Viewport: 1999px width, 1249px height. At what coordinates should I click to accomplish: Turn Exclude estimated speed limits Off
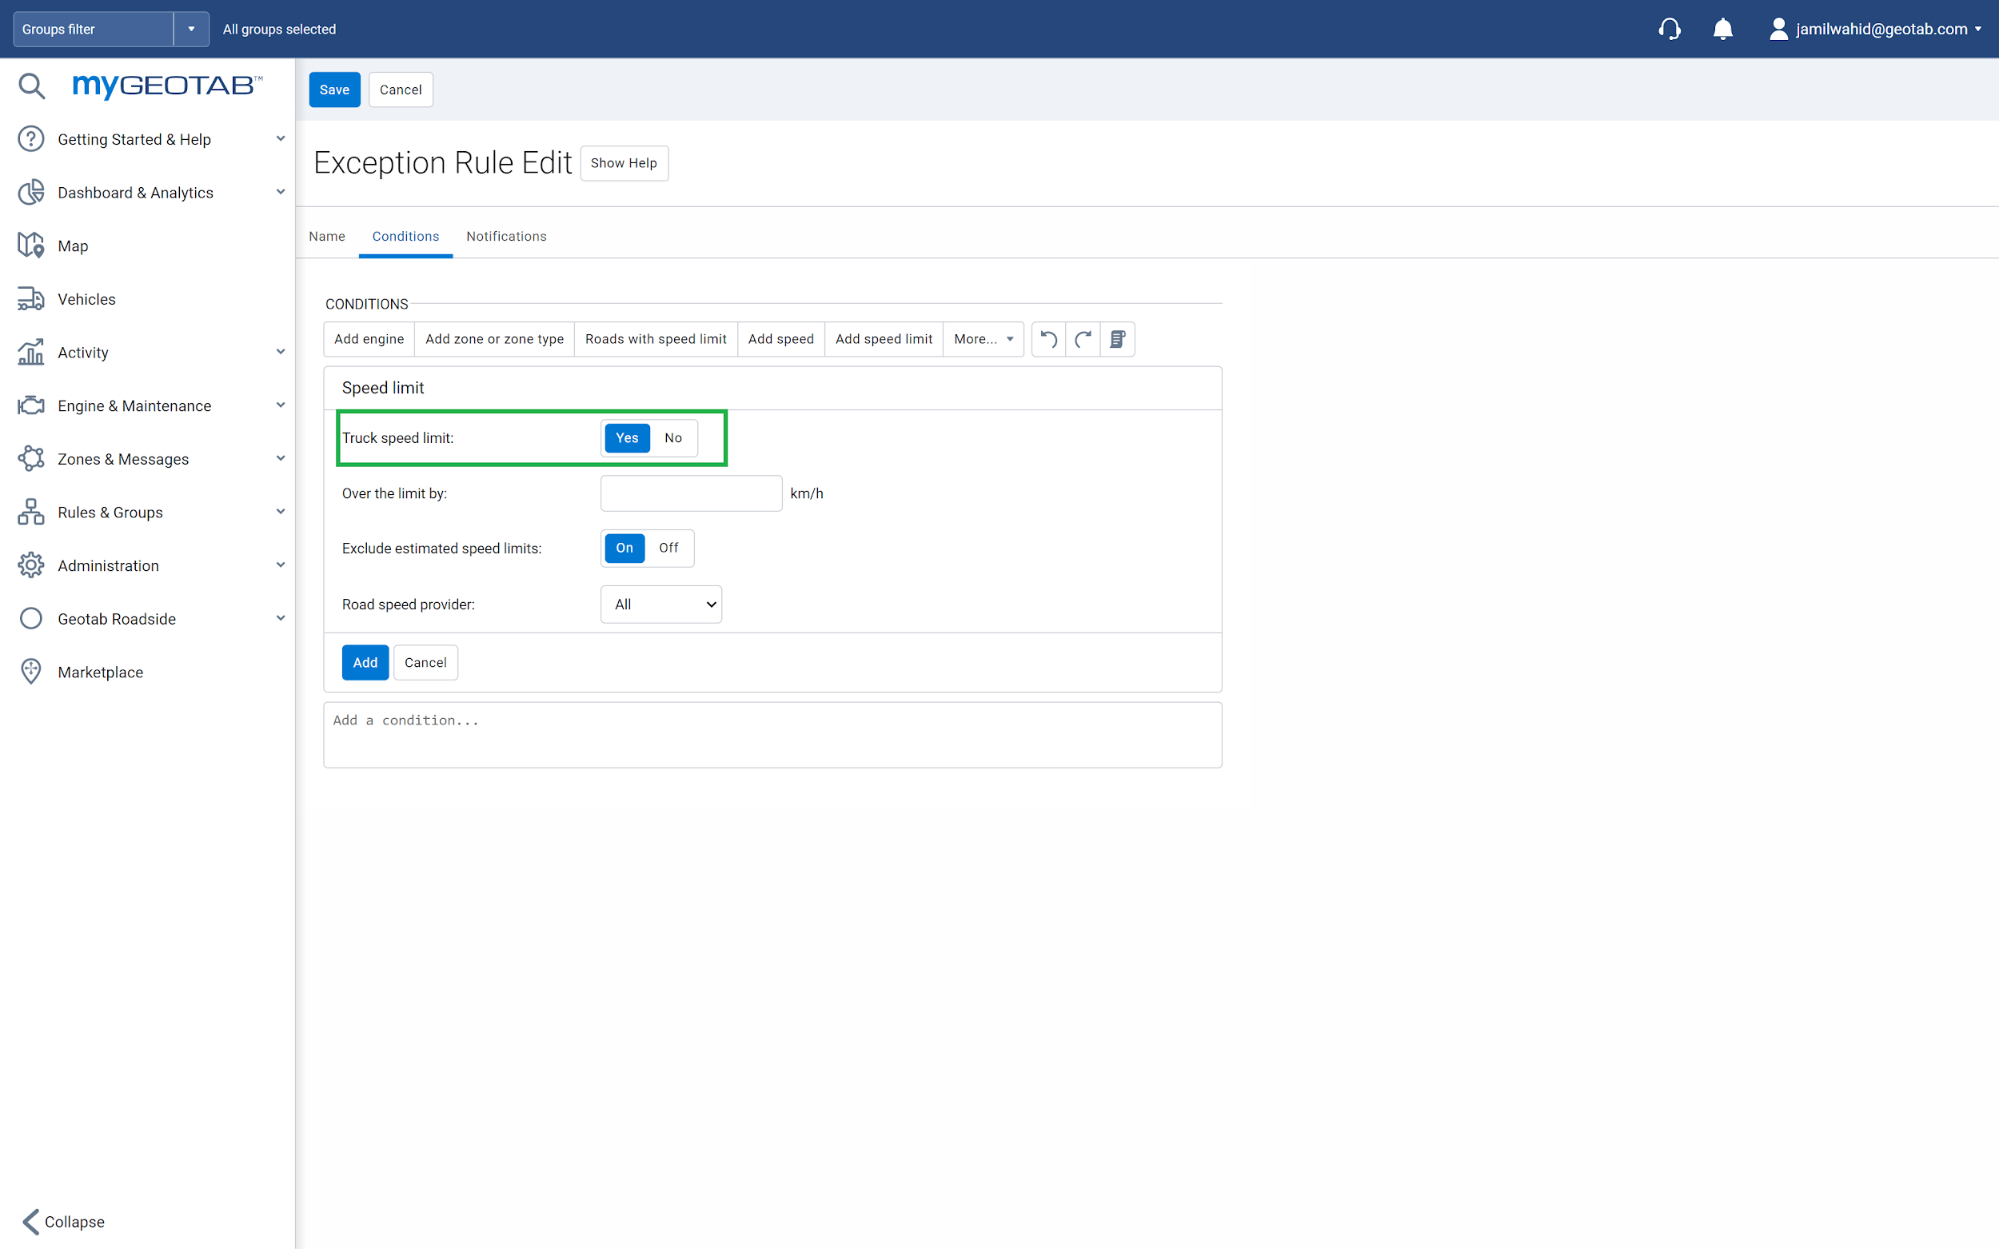pos(668,548)
